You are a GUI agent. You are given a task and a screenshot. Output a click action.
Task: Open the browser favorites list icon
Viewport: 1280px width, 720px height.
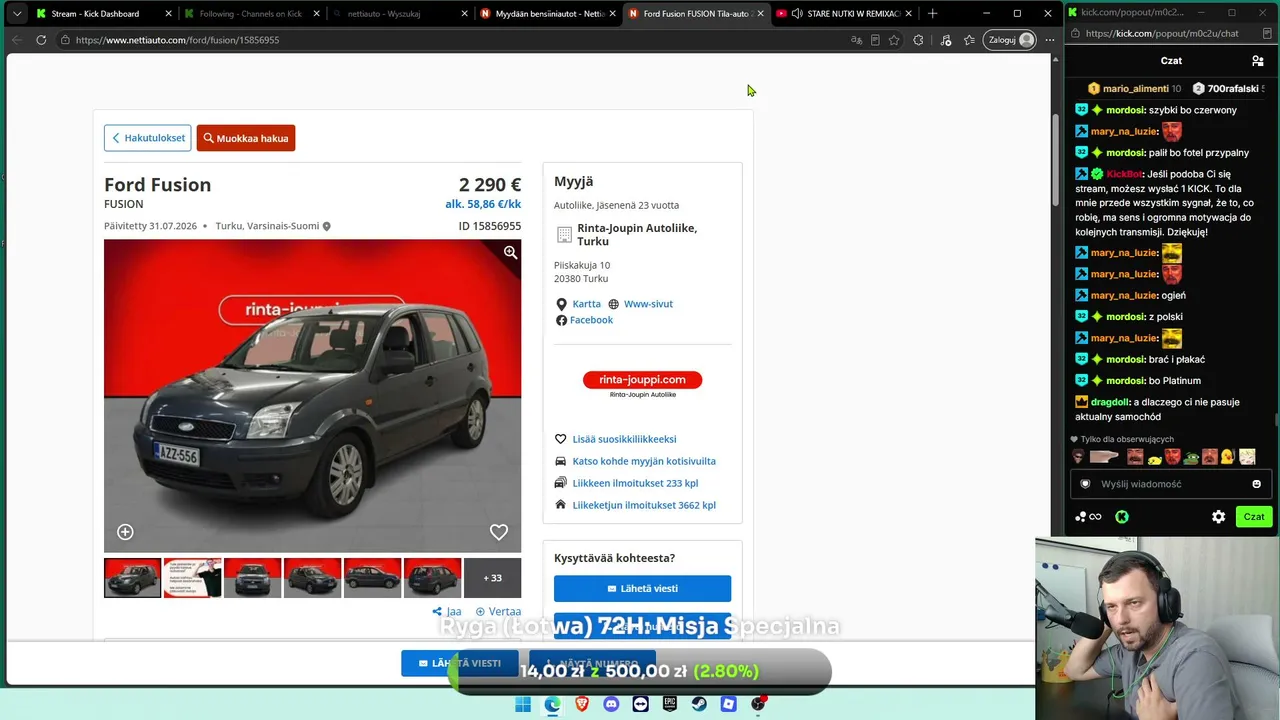[969, 40]
